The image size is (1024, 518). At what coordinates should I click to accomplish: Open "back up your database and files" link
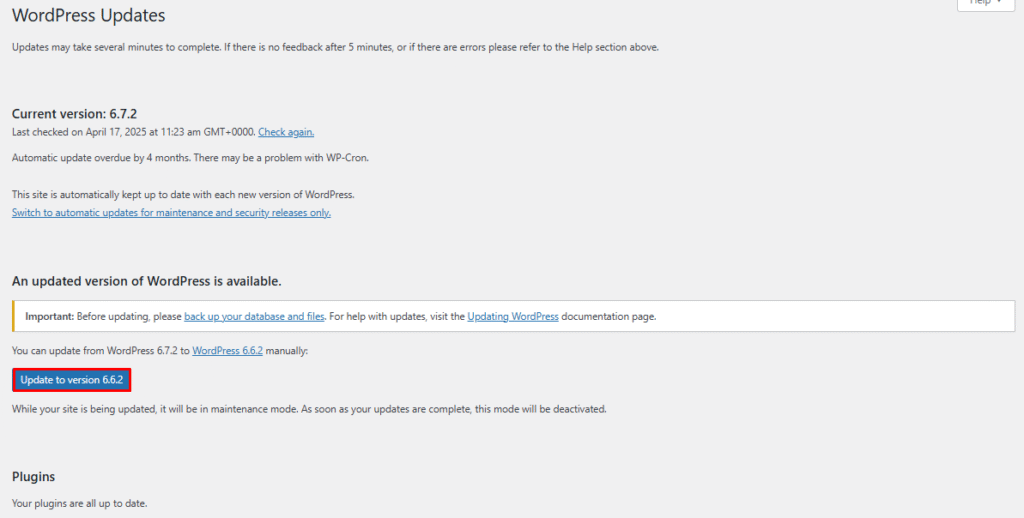[x=254, y=317]
